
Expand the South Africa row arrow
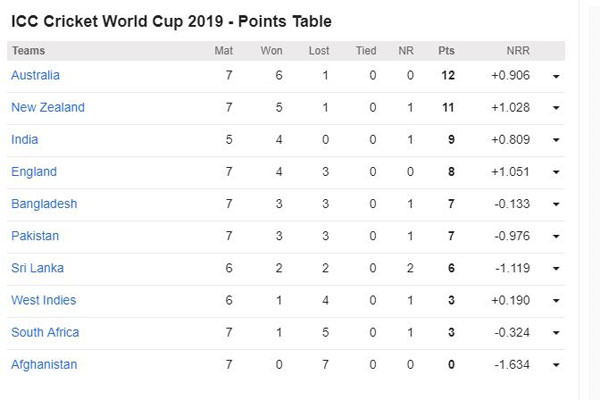(x=556, y=333)
